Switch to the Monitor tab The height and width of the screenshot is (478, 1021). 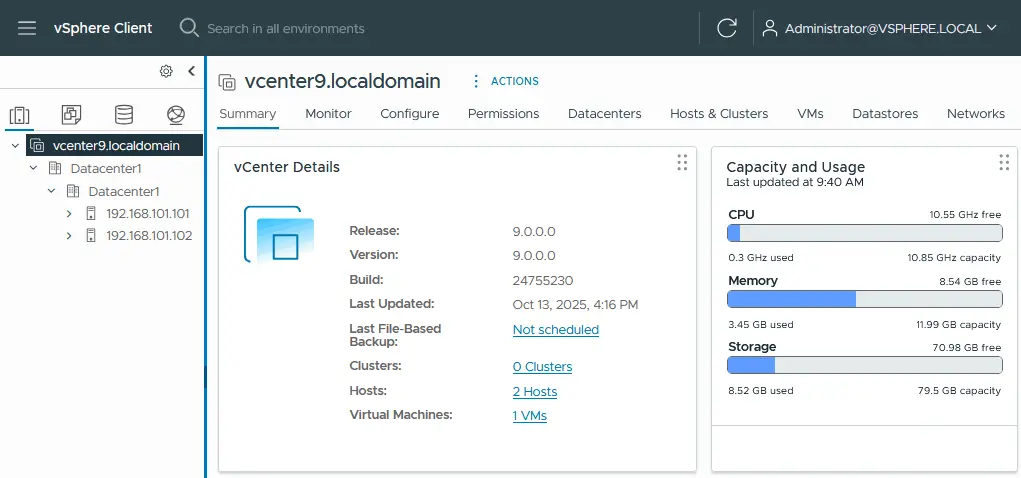(x=328, y=113)
